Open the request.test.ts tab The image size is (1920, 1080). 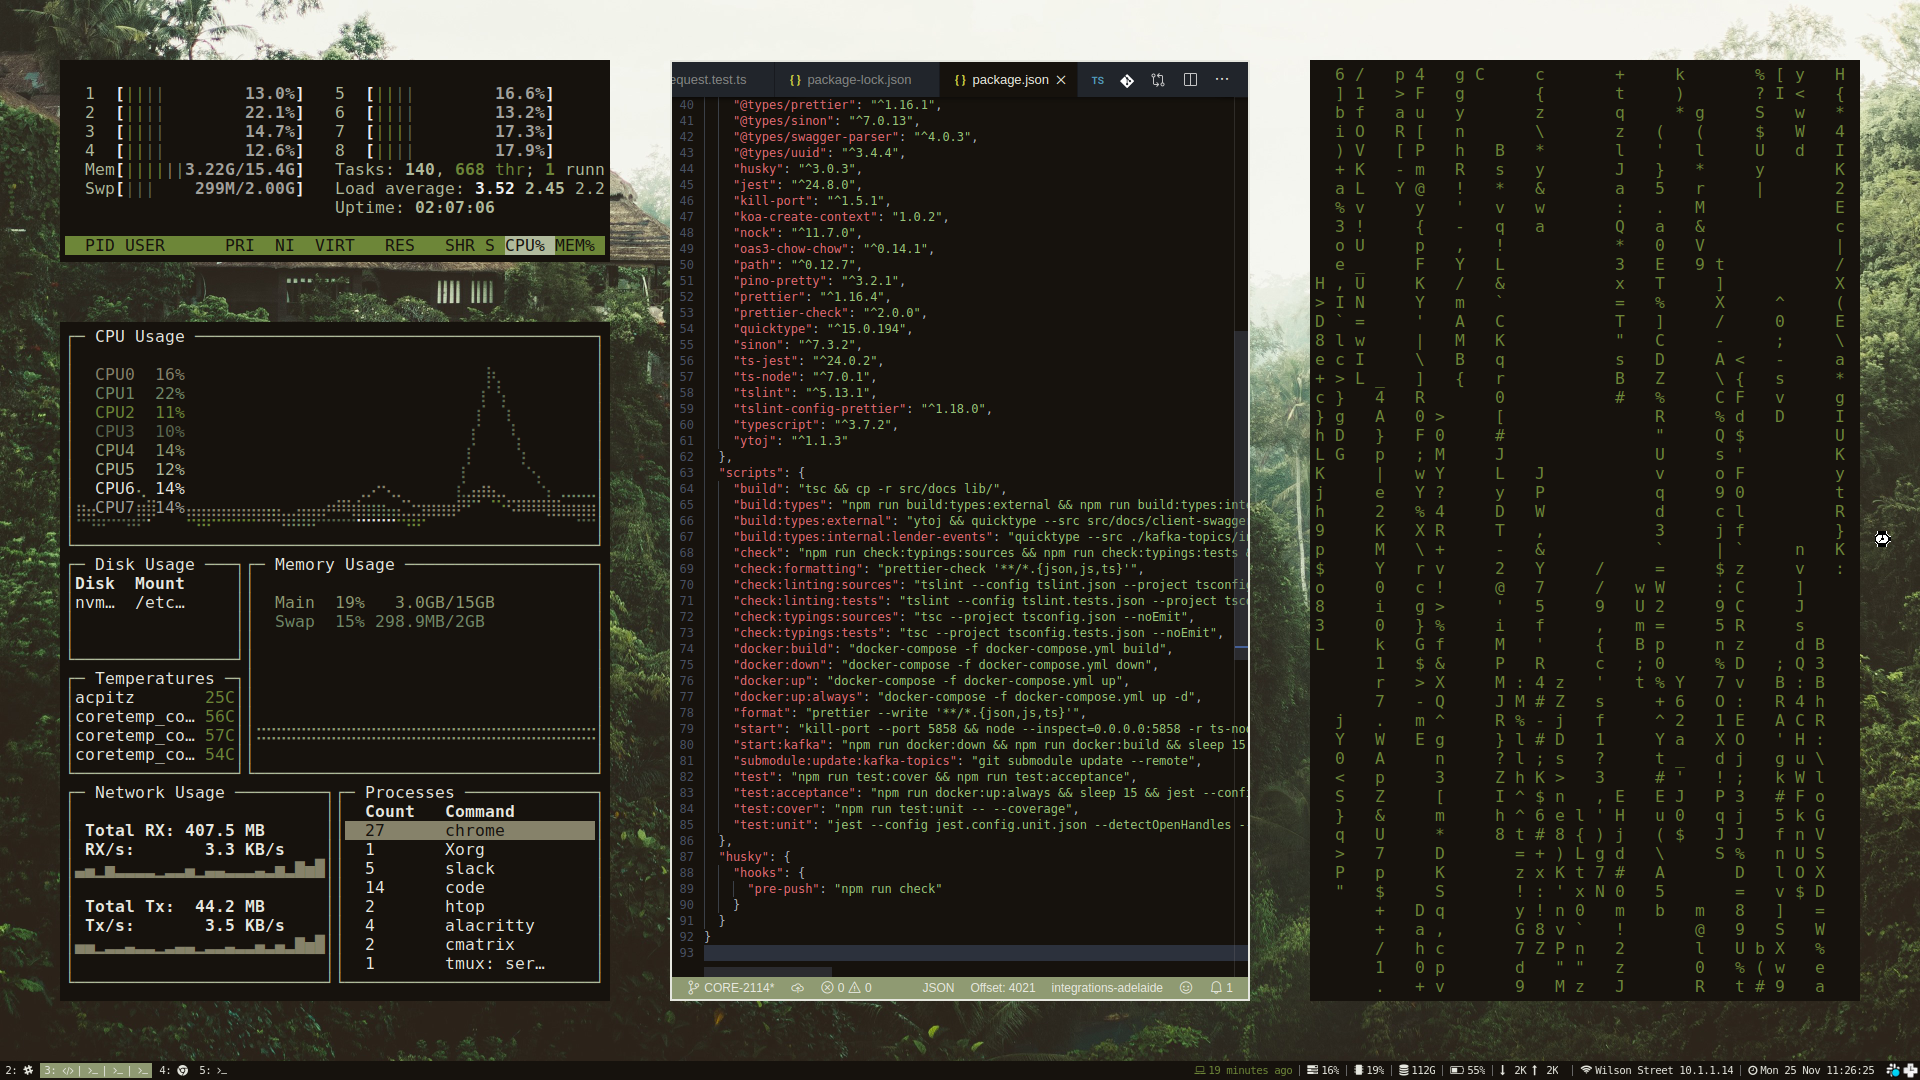(x=710, y=80)
